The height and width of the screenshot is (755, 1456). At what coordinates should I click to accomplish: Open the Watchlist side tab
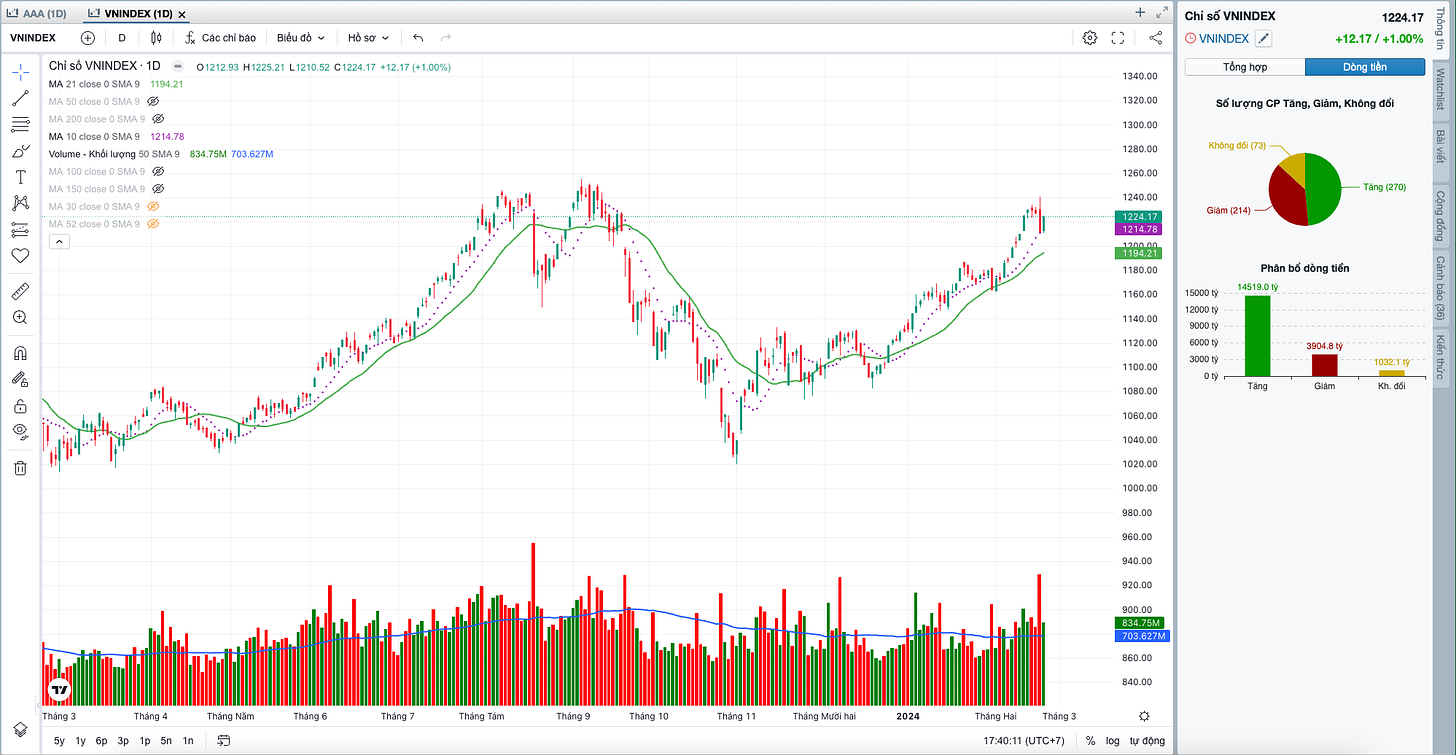(1441, 89)
